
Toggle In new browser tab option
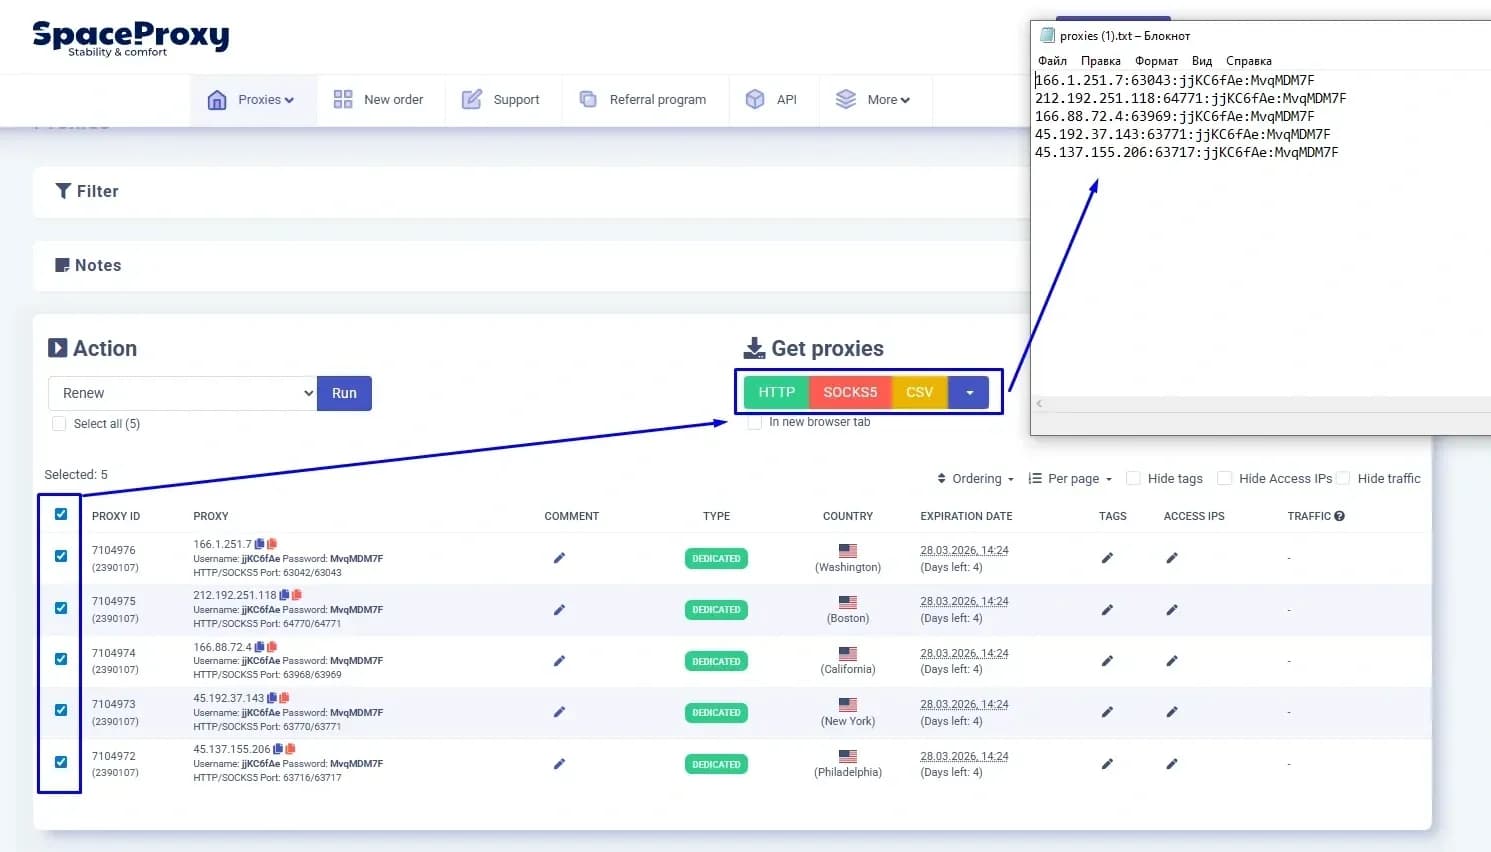(755, 422)
